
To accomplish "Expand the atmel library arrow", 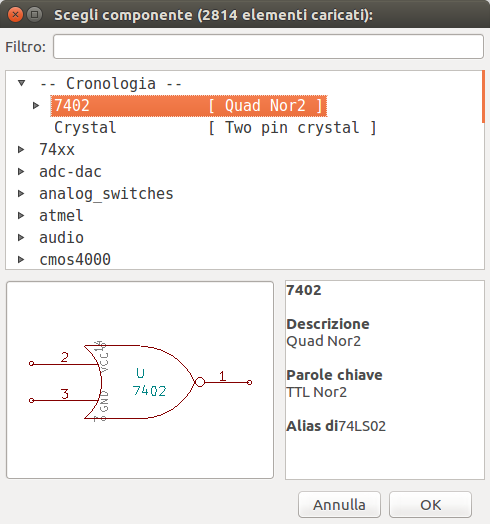I will pyautogui.click(x=21, y=216).
